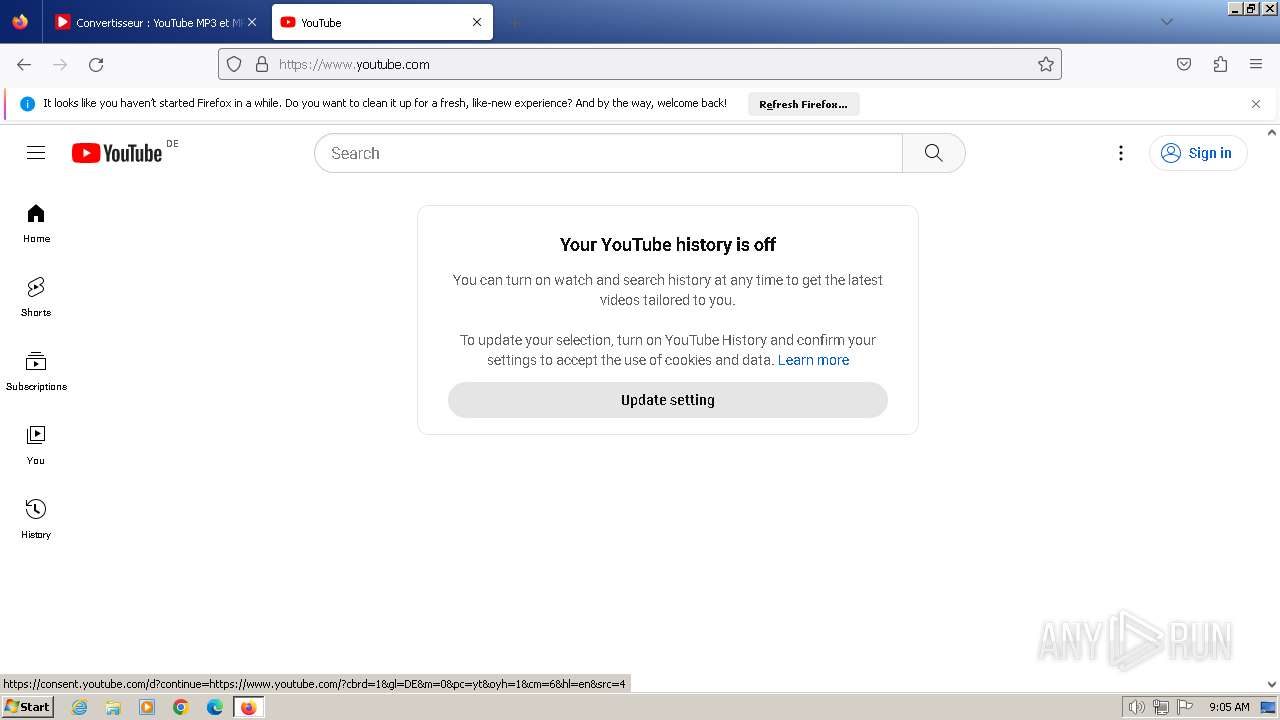1280x720 pixels.
Task: Go back with the browser back arrow
Action: (x=24, y=64)
